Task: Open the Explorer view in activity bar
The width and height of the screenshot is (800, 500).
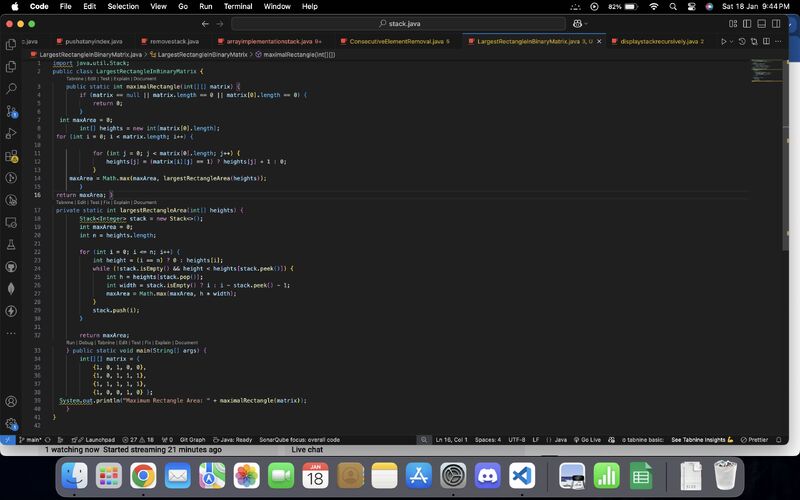Action: (x=11, y=43)
